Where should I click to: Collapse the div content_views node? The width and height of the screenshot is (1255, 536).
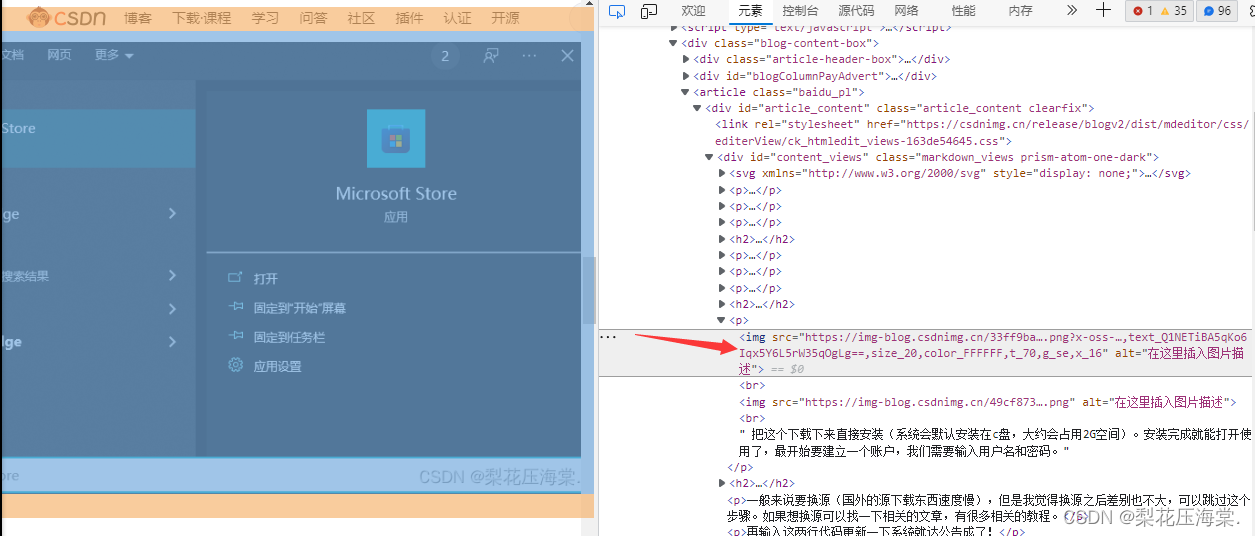point(709,157)
